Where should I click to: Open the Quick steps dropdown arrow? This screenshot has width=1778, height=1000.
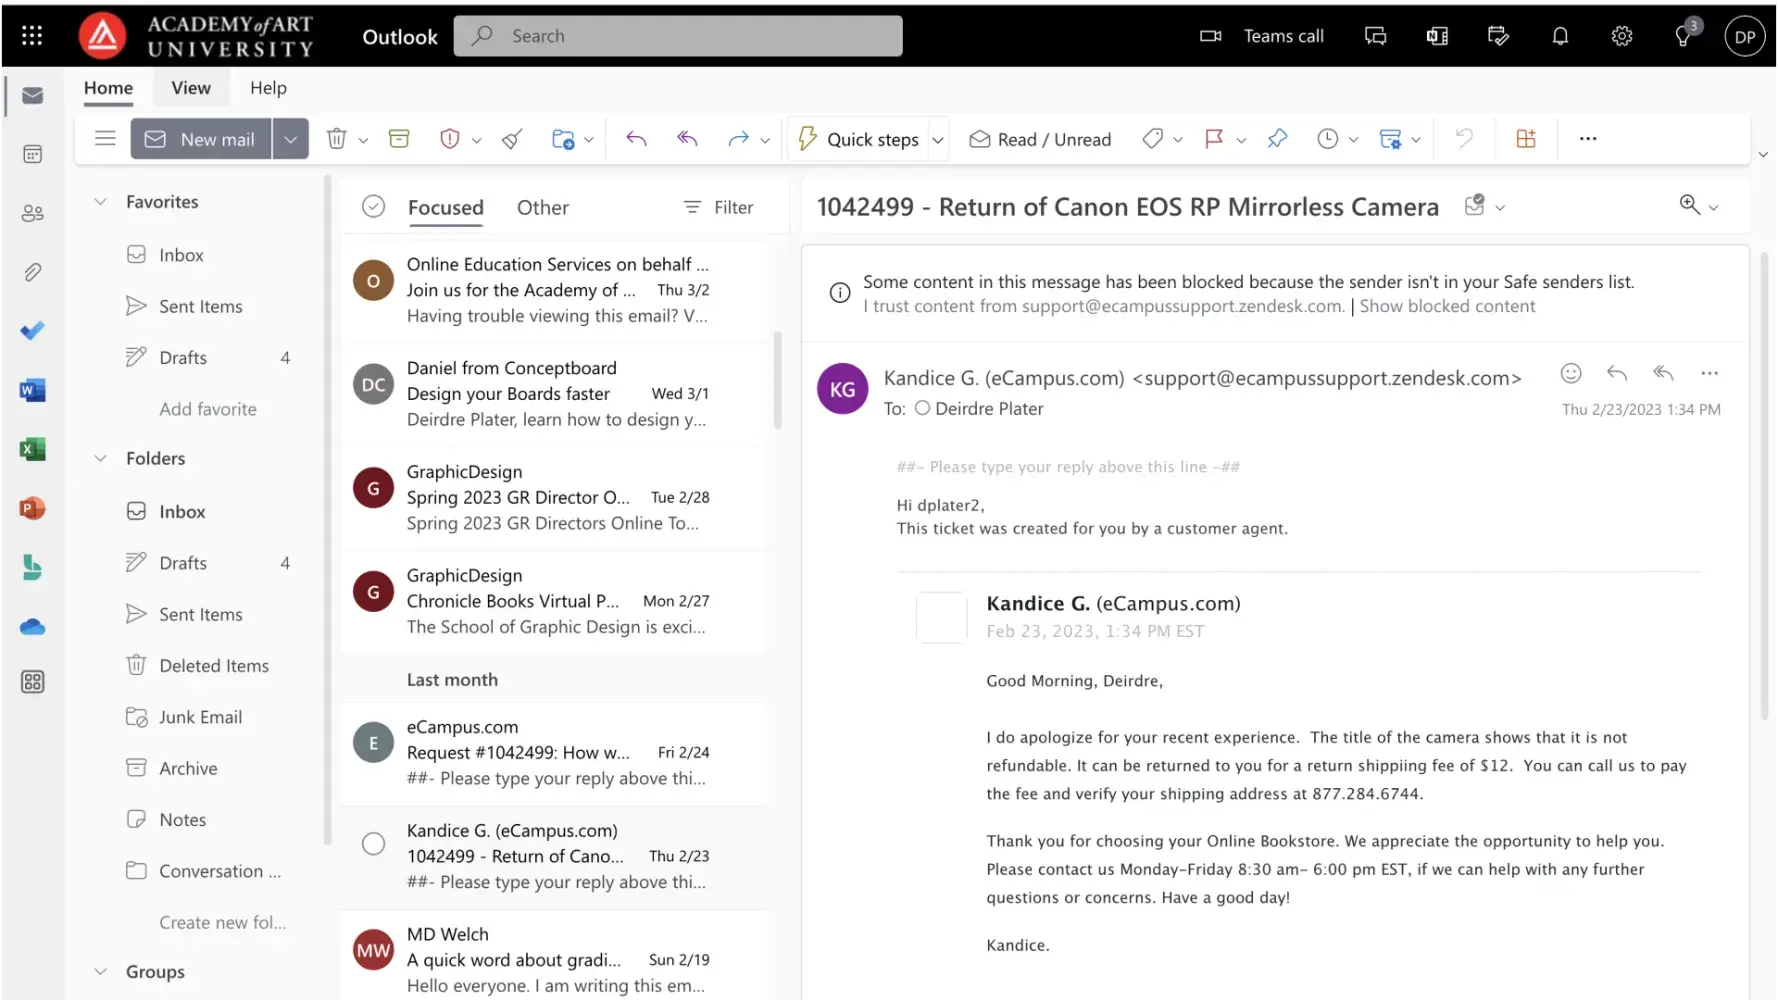[938, 140]
